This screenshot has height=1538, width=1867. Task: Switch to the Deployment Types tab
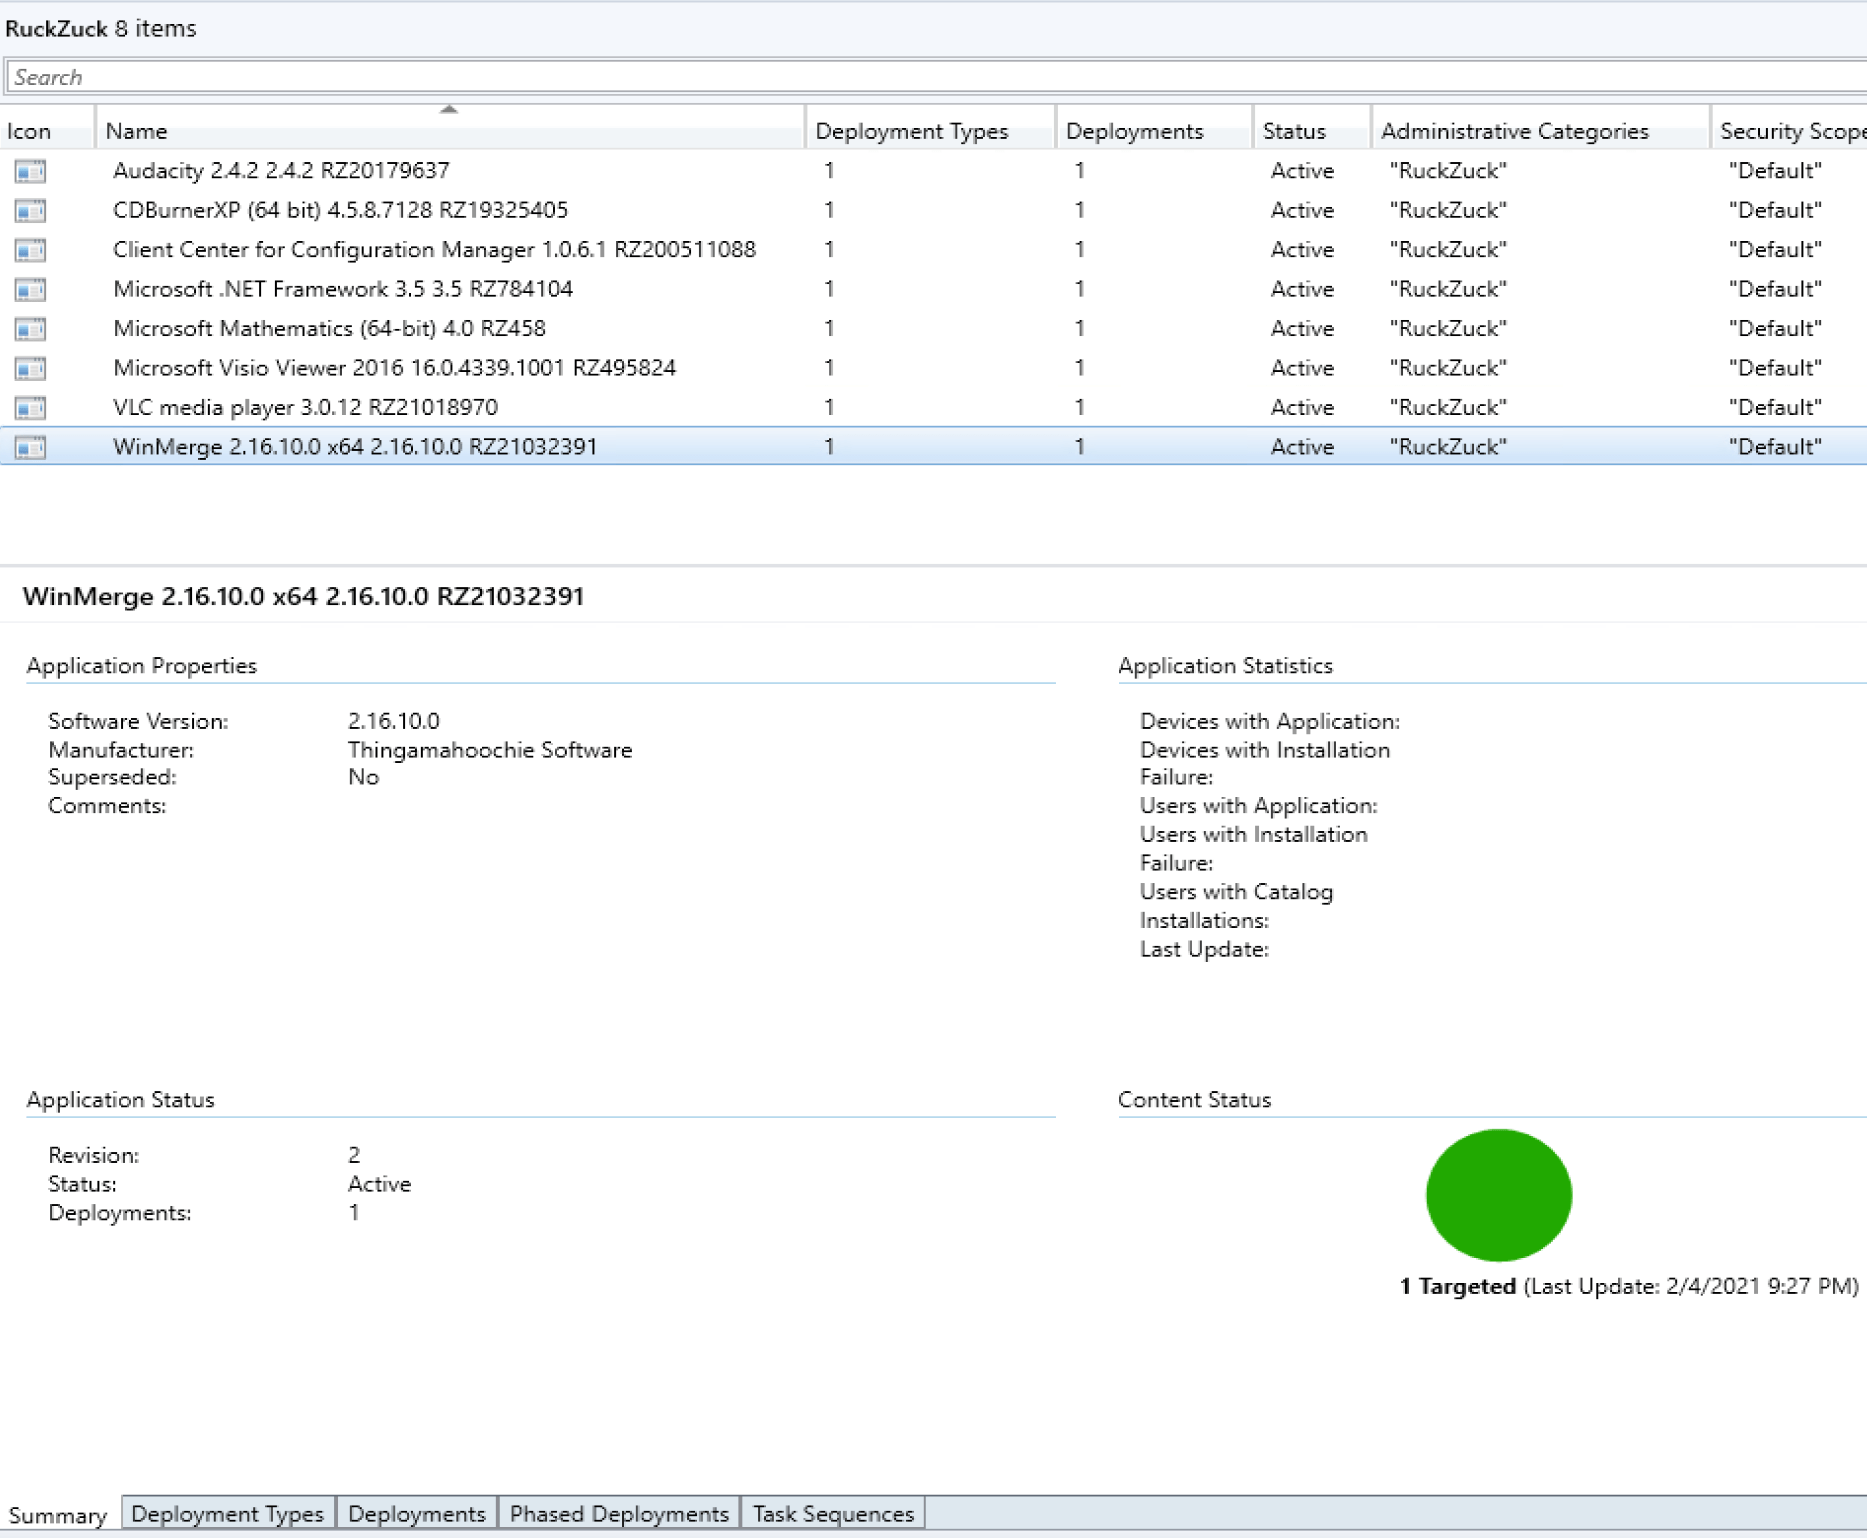(x=227, y=1513)
